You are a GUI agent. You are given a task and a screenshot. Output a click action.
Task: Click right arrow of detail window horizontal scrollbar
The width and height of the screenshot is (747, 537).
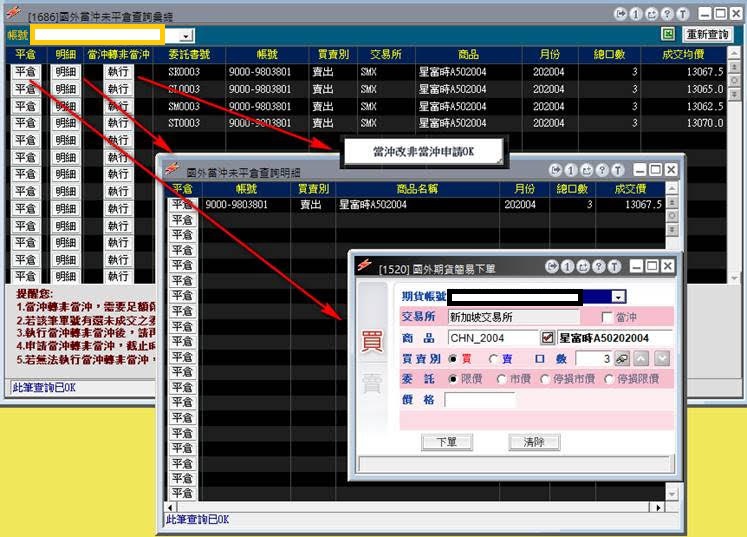pyautogui.click(x=658, y=507)
